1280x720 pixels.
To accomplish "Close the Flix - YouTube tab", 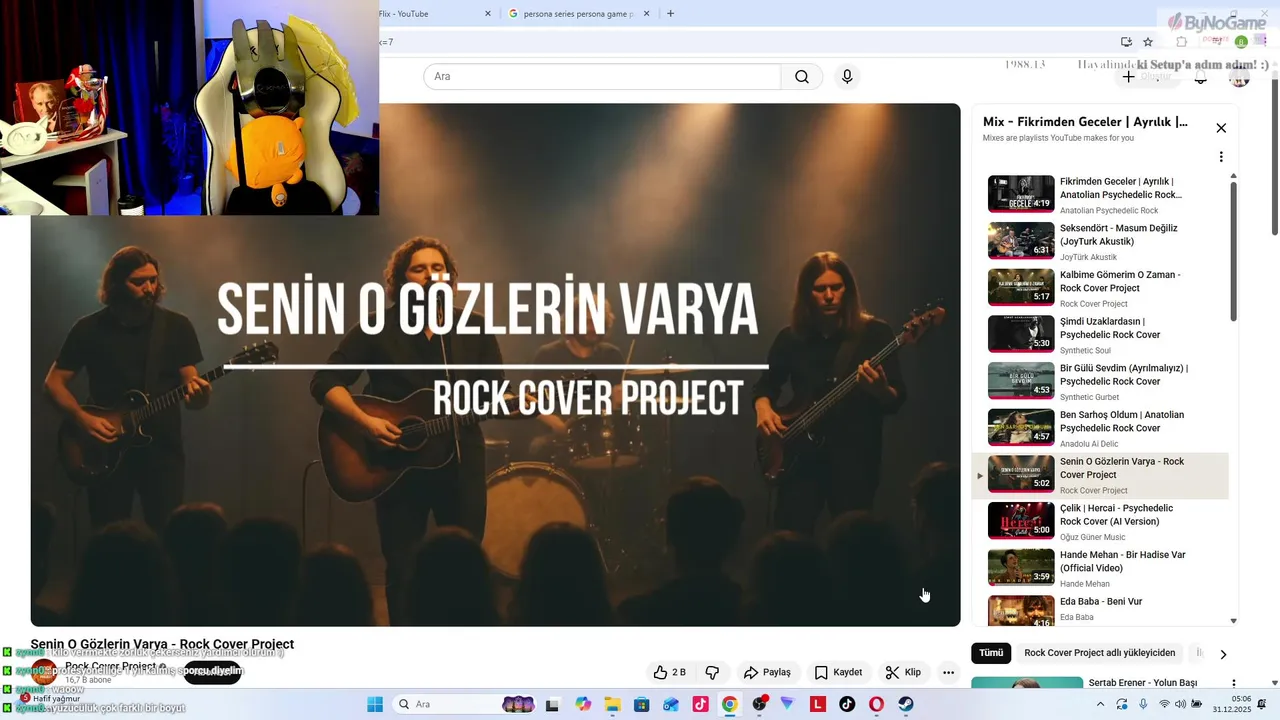I will tap(488, 13).
